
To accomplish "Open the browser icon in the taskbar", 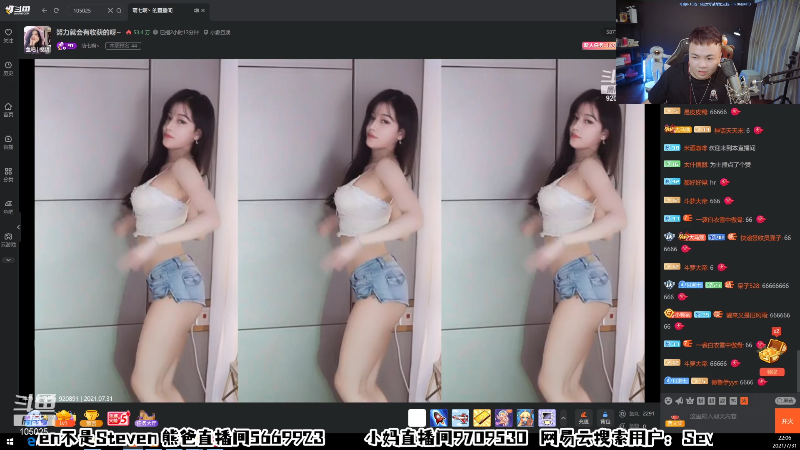I will tap(31, 442).
